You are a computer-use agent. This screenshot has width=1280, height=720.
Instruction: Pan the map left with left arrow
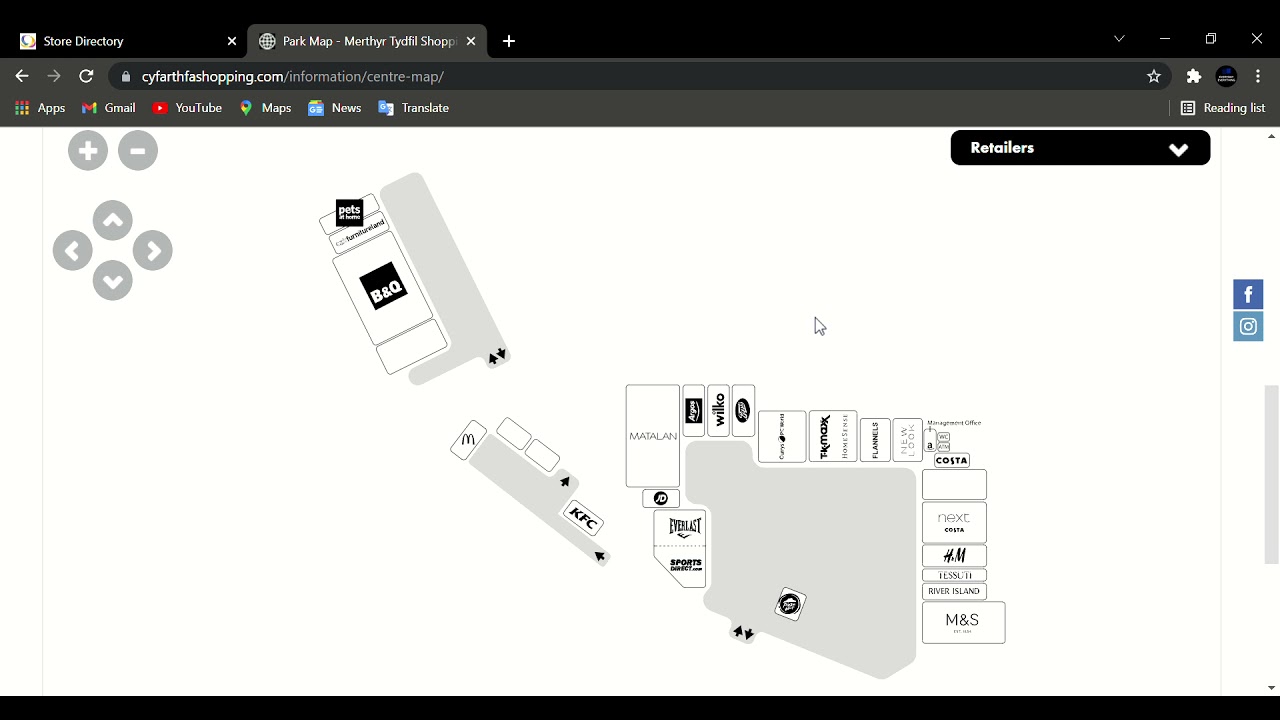pos(73,251)
